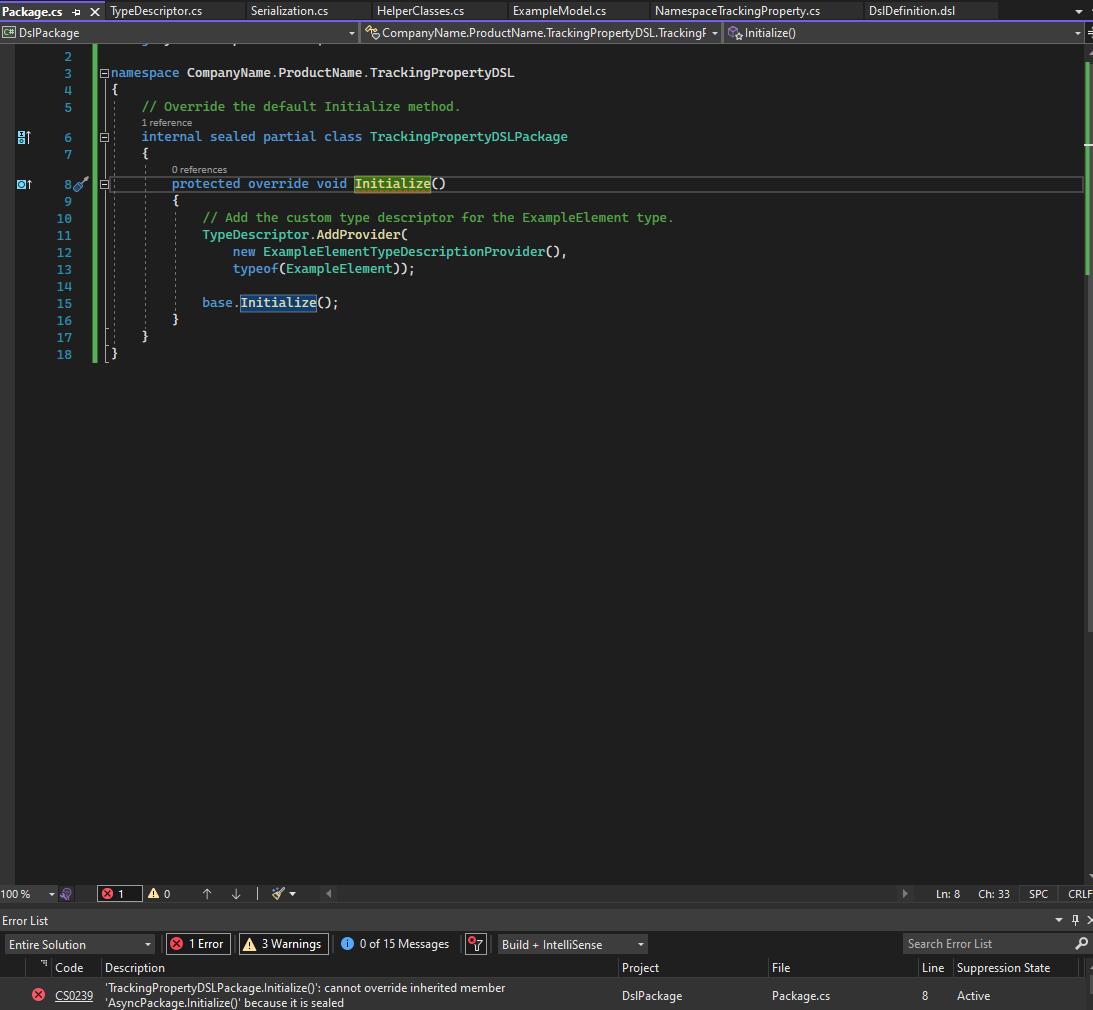The height and width of the screenshot is (1010, 1093).
Task: Click the SPC indentation setting
Action: 1038,894
